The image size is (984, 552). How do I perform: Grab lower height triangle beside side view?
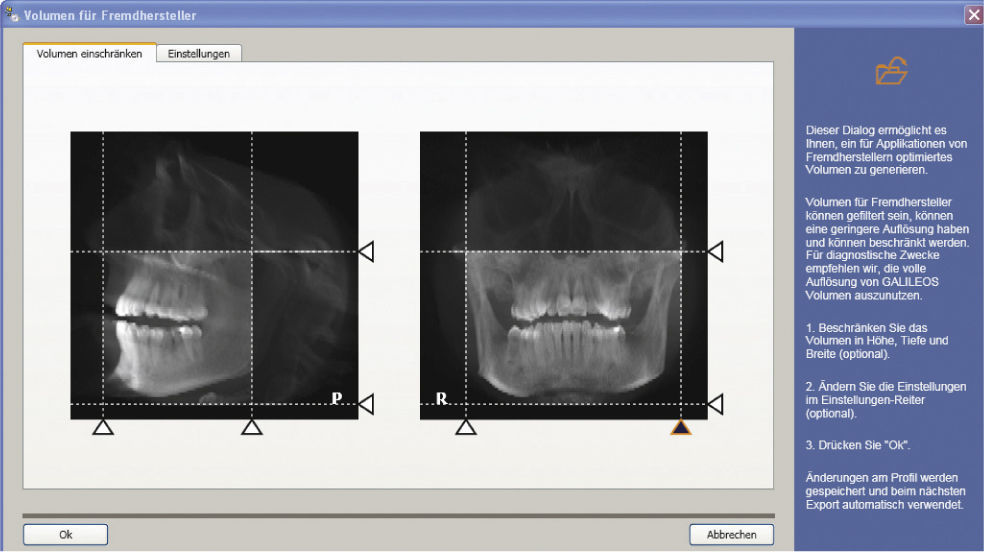click(366, 404)
